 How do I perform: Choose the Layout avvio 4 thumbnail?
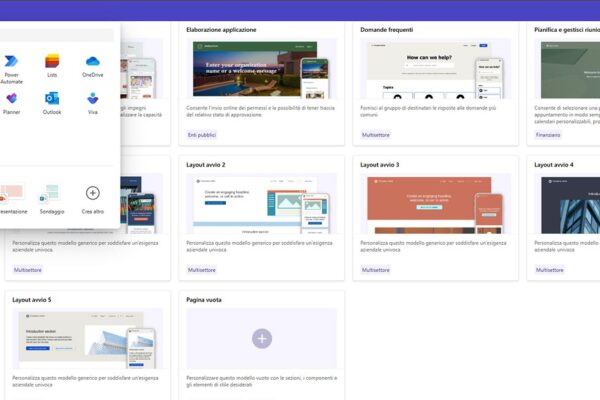(x=567, y=204)
